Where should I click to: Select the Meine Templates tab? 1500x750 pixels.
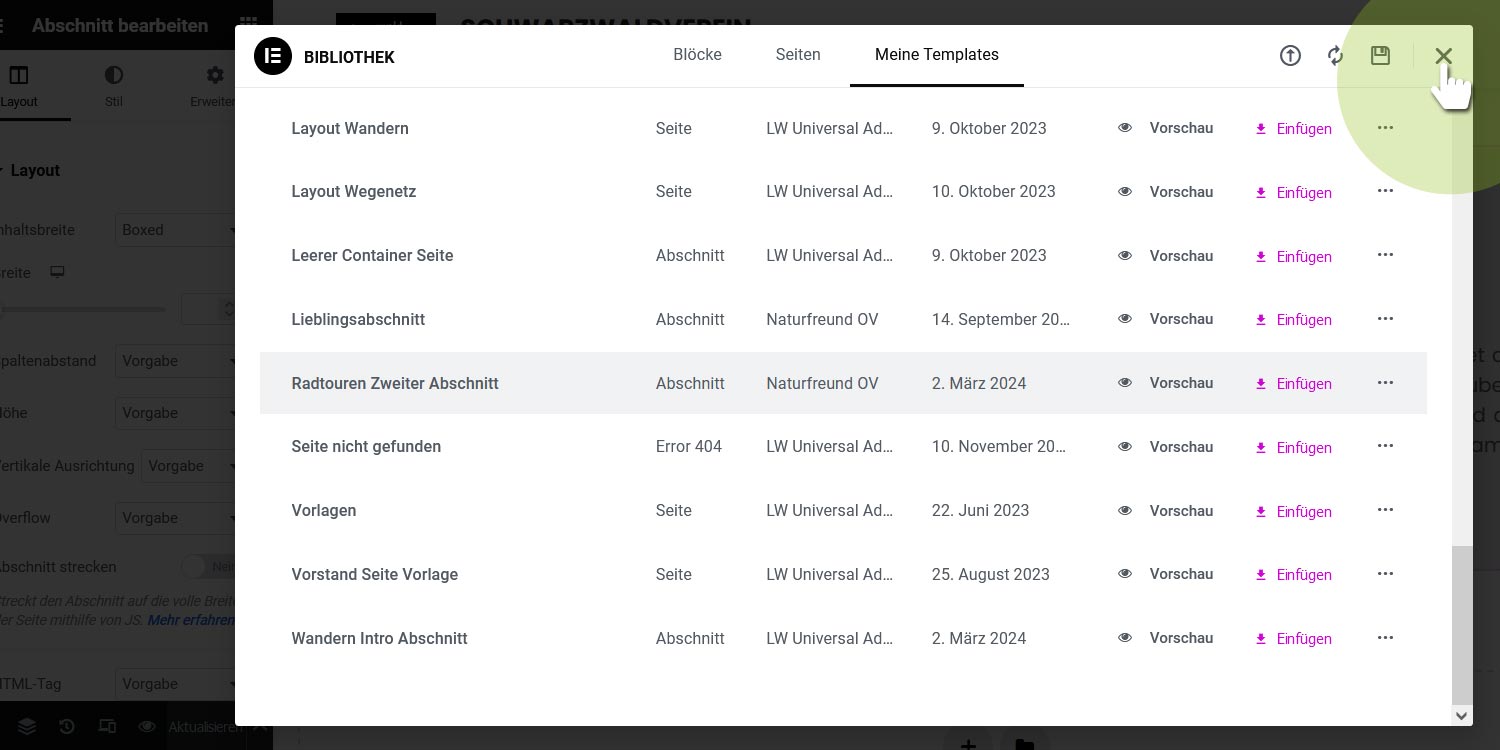click(937, 55)
